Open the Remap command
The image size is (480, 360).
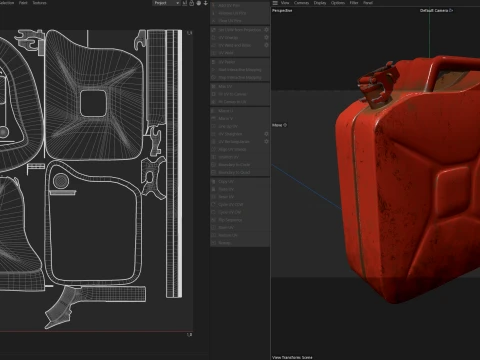click(x=240, y=243)
